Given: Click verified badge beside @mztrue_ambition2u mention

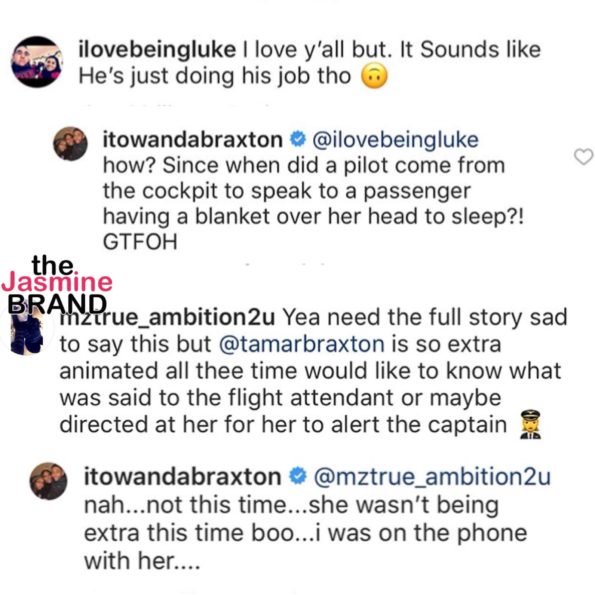Looking at the screenshot, I should (x=298, y=476).
